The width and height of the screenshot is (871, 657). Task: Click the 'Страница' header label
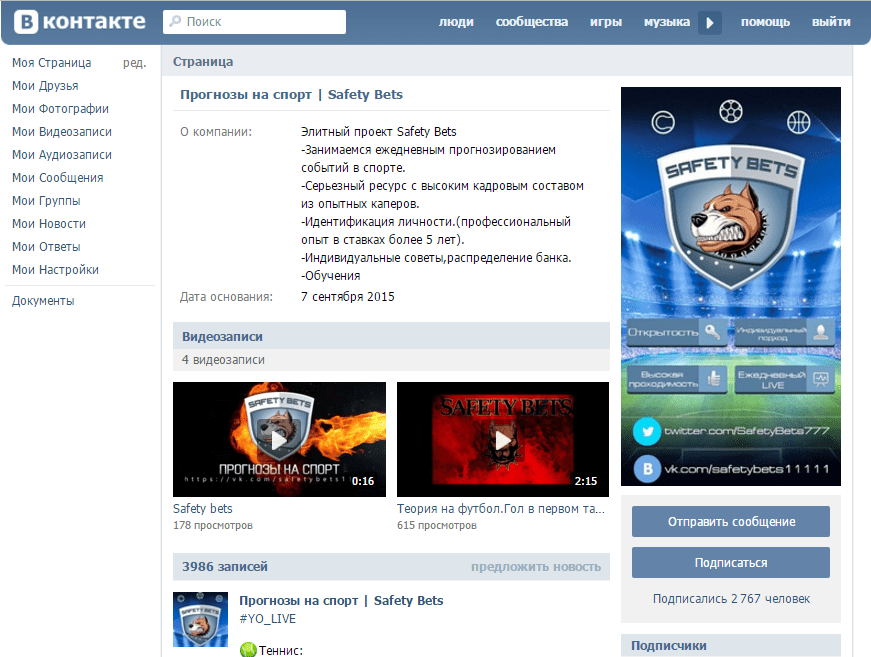pyautogui.click(x=203, y=62)
